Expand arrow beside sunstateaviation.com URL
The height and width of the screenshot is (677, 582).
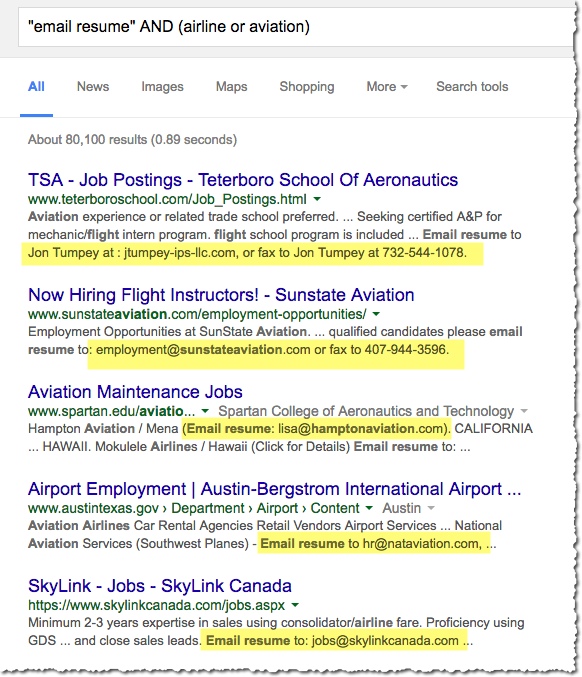tap(376, 314)
